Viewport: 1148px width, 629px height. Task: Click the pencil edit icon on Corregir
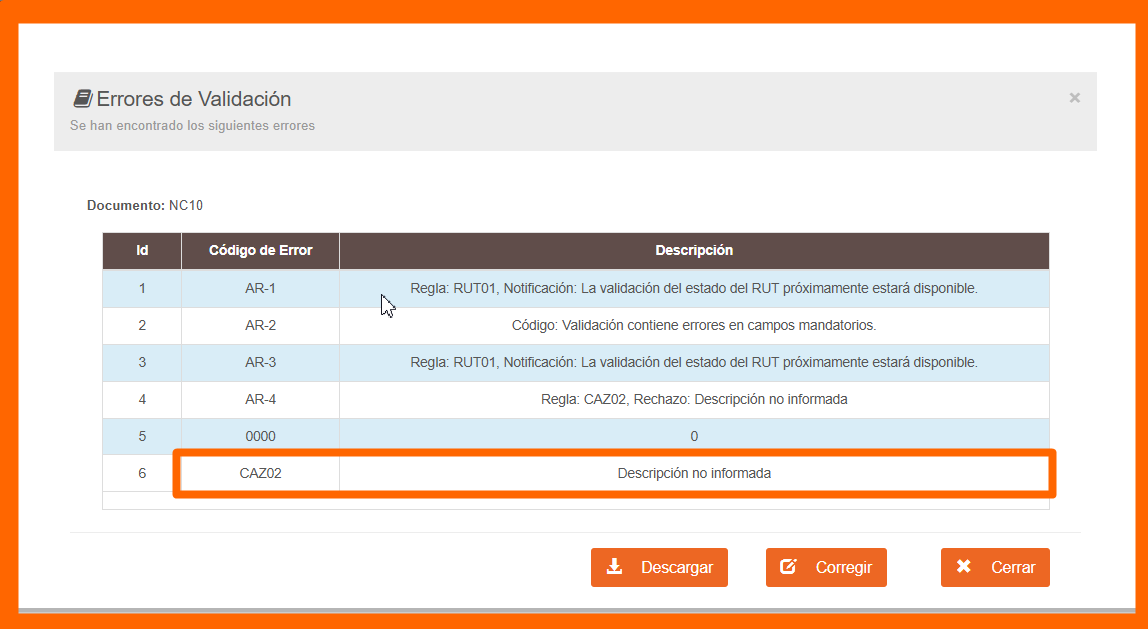(x=788, y=567)
